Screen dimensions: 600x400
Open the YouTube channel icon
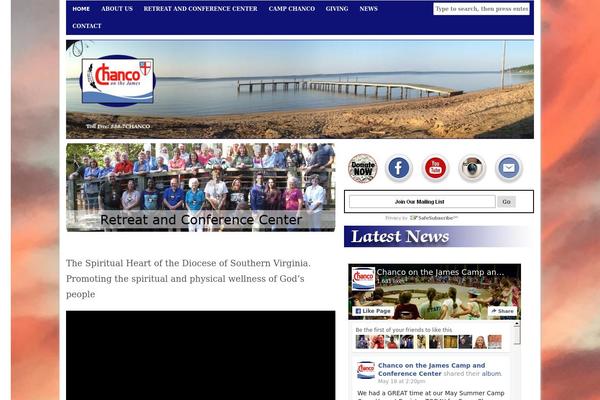click(x=436, y=168)
